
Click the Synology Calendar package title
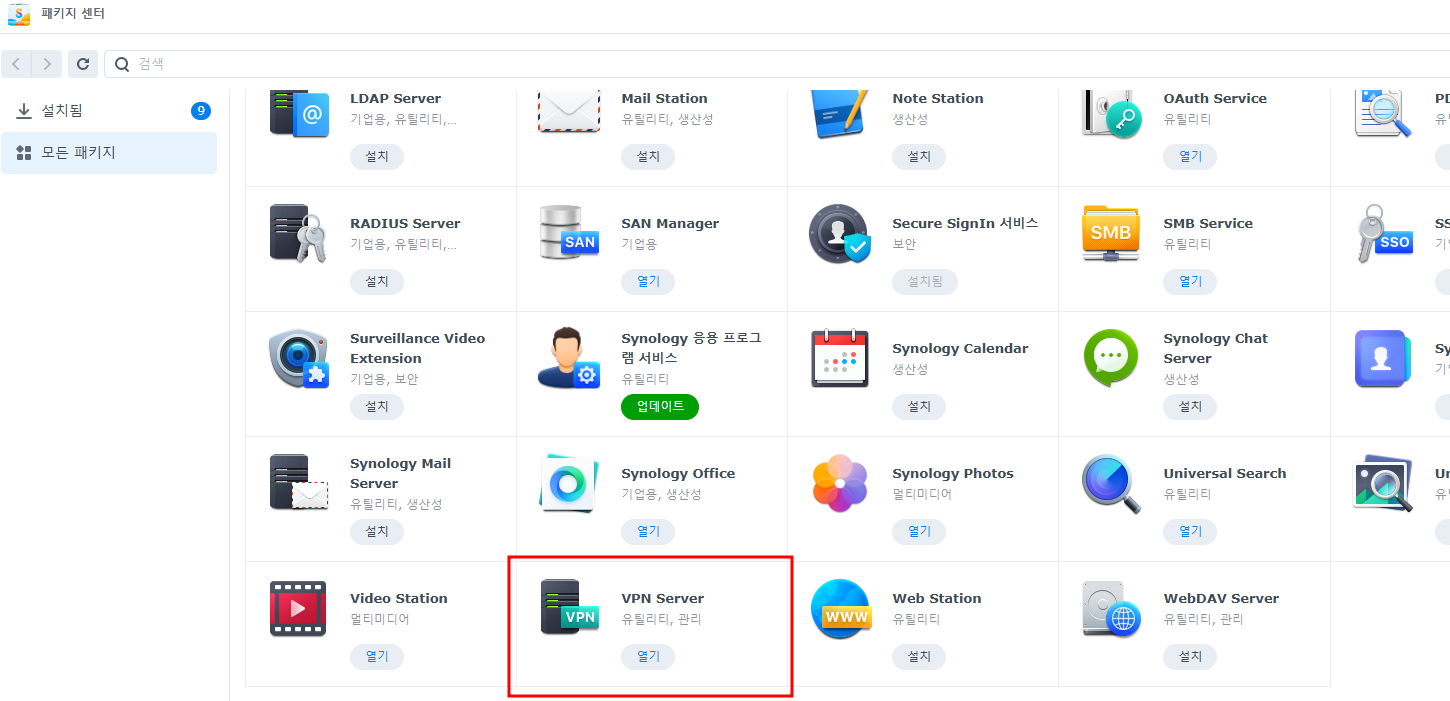[x=960, y=349]
